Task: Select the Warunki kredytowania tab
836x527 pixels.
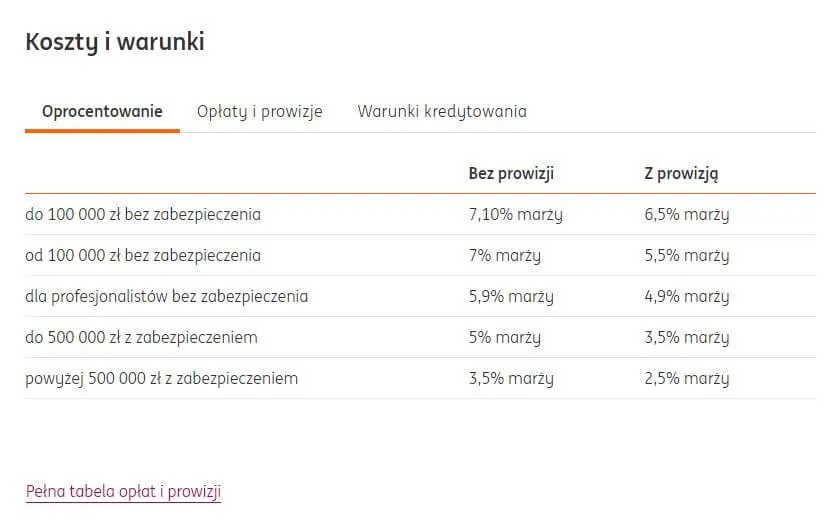Action: pos(441,111)
